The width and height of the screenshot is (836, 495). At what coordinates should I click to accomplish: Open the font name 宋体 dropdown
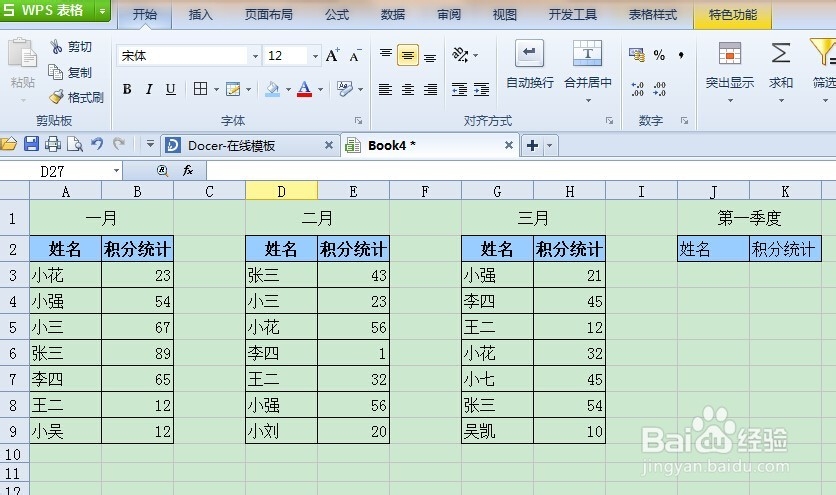(x=255, y=56)
